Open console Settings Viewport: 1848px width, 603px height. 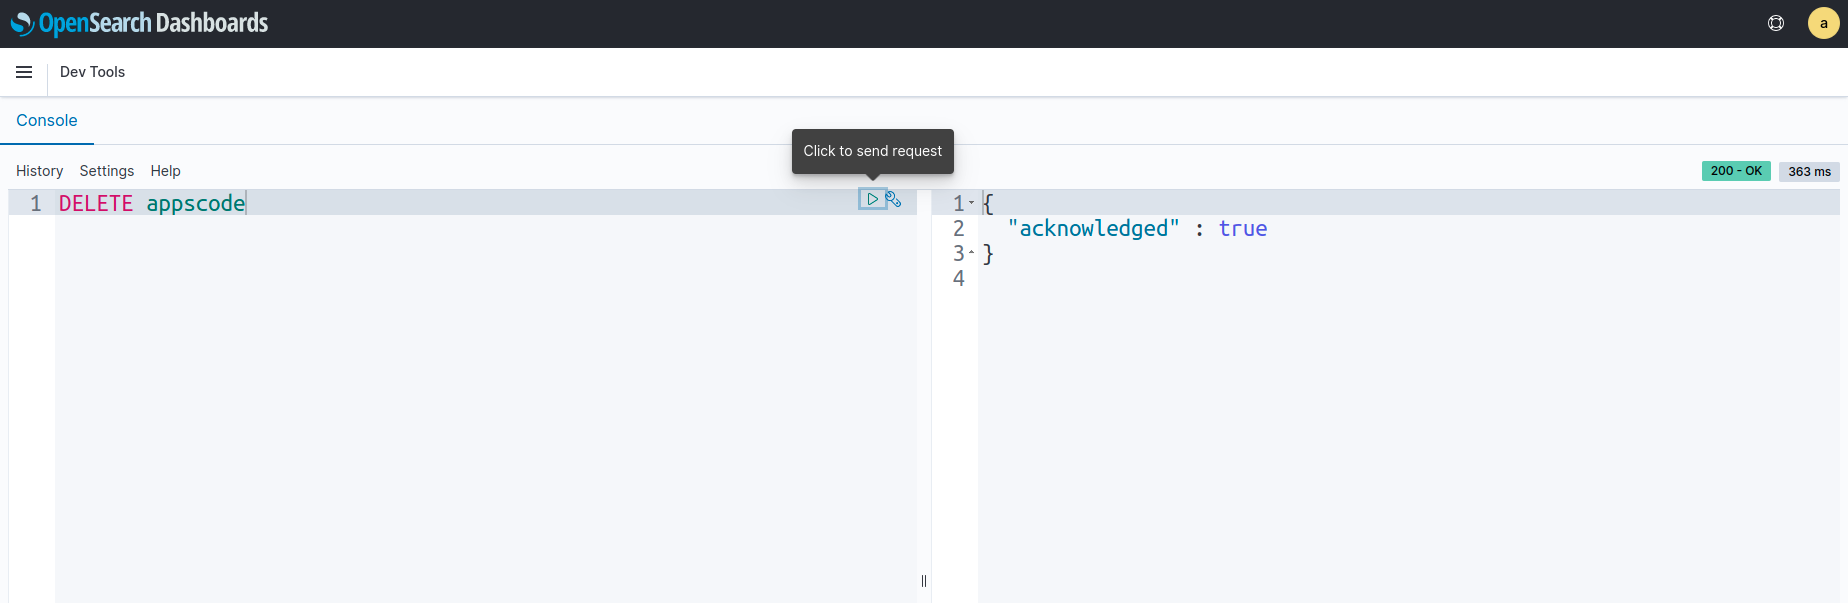pos(106,171)
